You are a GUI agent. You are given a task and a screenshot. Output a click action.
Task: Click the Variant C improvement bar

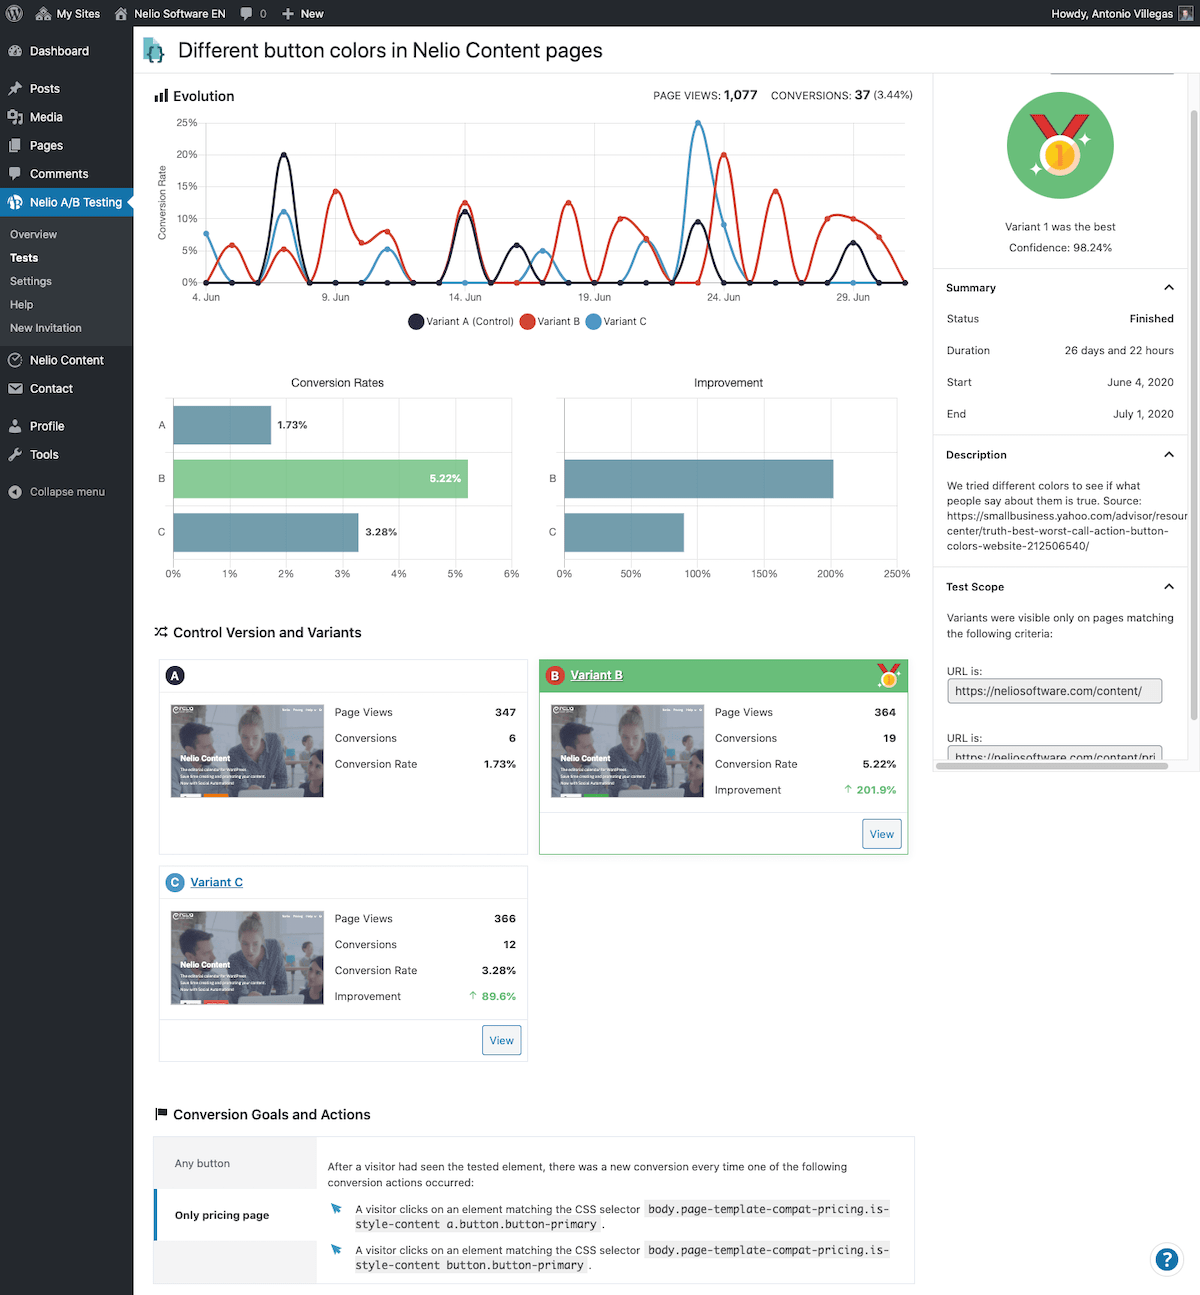coord(624,532)
